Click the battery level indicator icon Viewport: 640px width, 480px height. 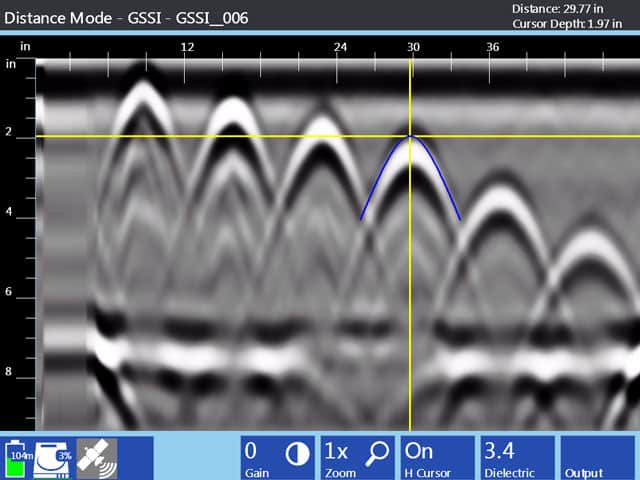[x=18, y=457]
